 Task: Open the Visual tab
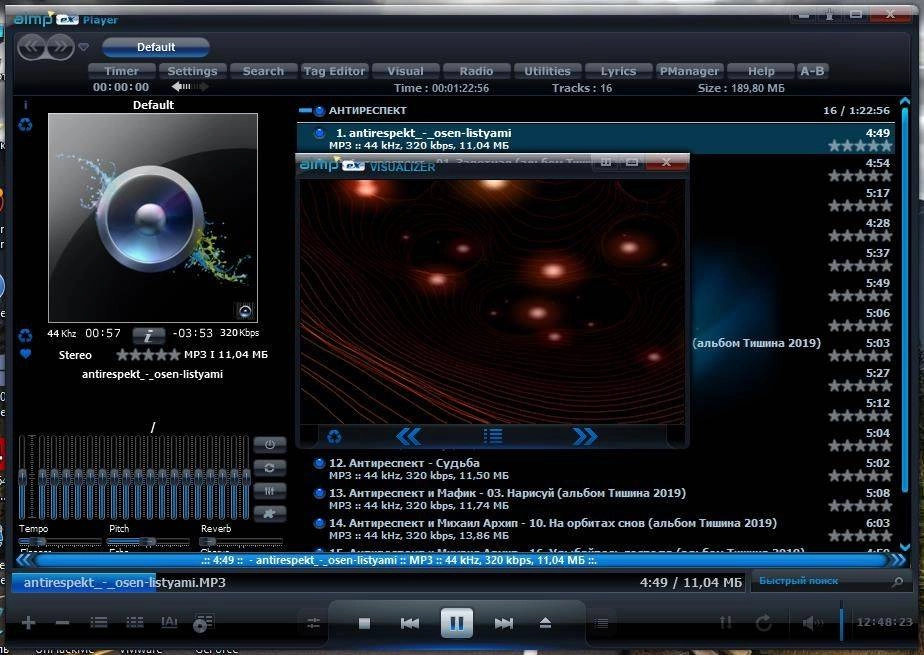click(405, 71)
